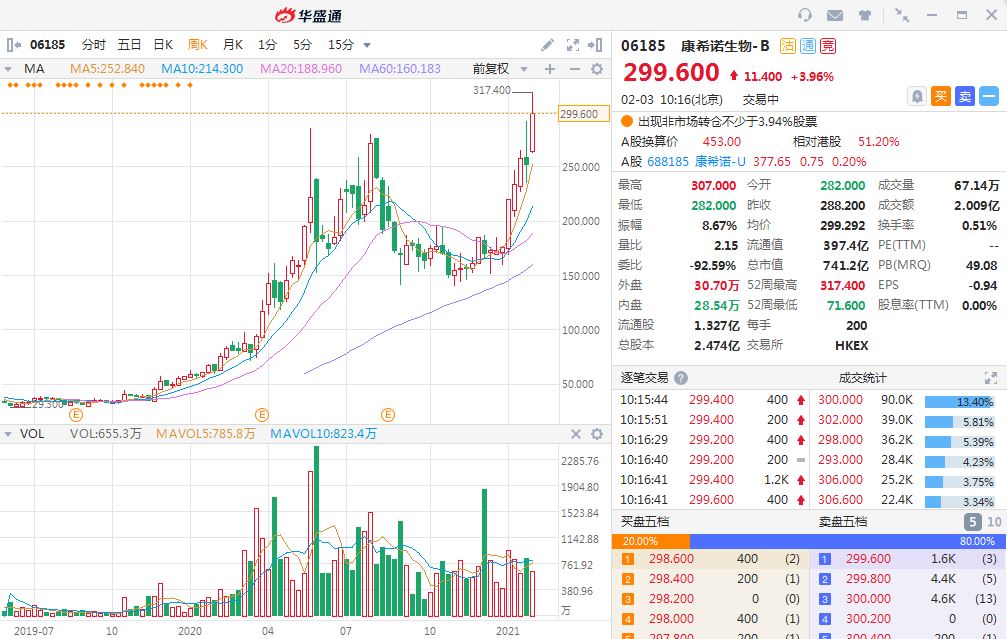Select the pencil drawing tool
1007x639 pixels.
pos(547,45)
